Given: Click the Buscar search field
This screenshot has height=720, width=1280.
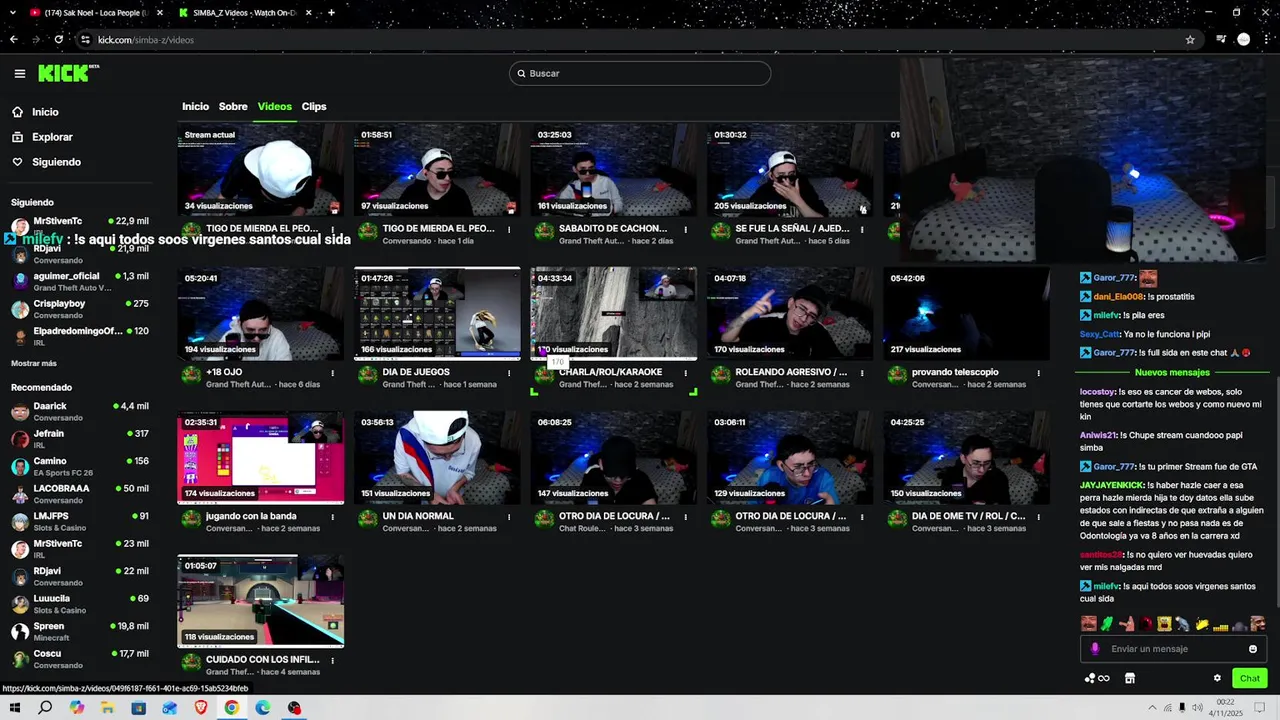Looking at the screenshot, I should [640, 73].
